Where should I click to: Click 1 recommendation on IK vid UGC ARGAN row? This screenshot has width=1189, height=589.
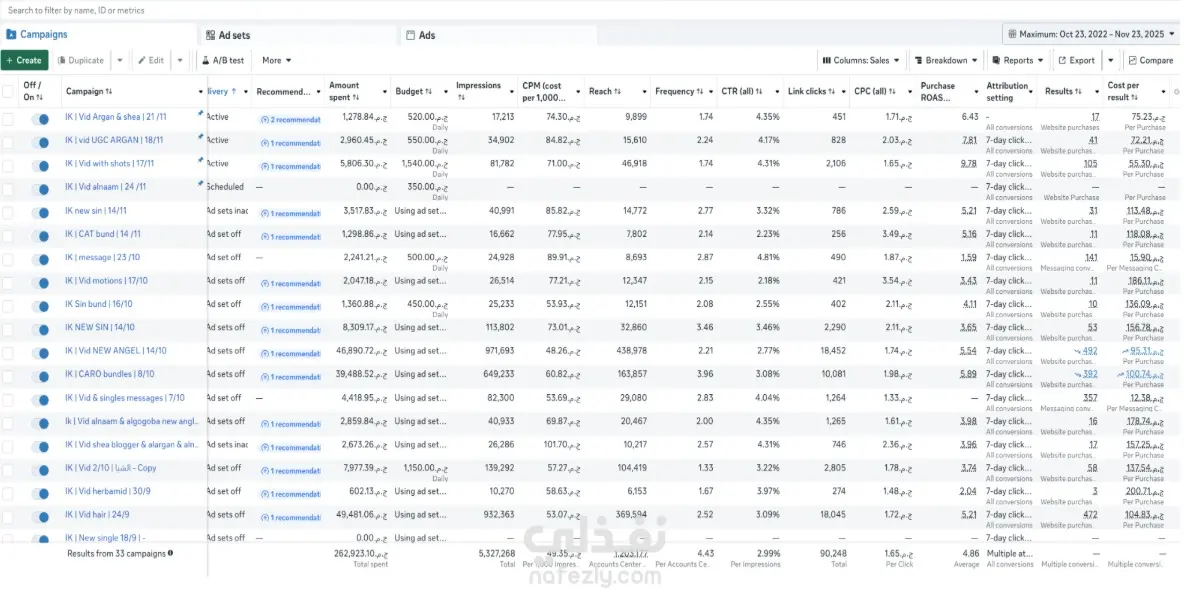tap(290, 143)
